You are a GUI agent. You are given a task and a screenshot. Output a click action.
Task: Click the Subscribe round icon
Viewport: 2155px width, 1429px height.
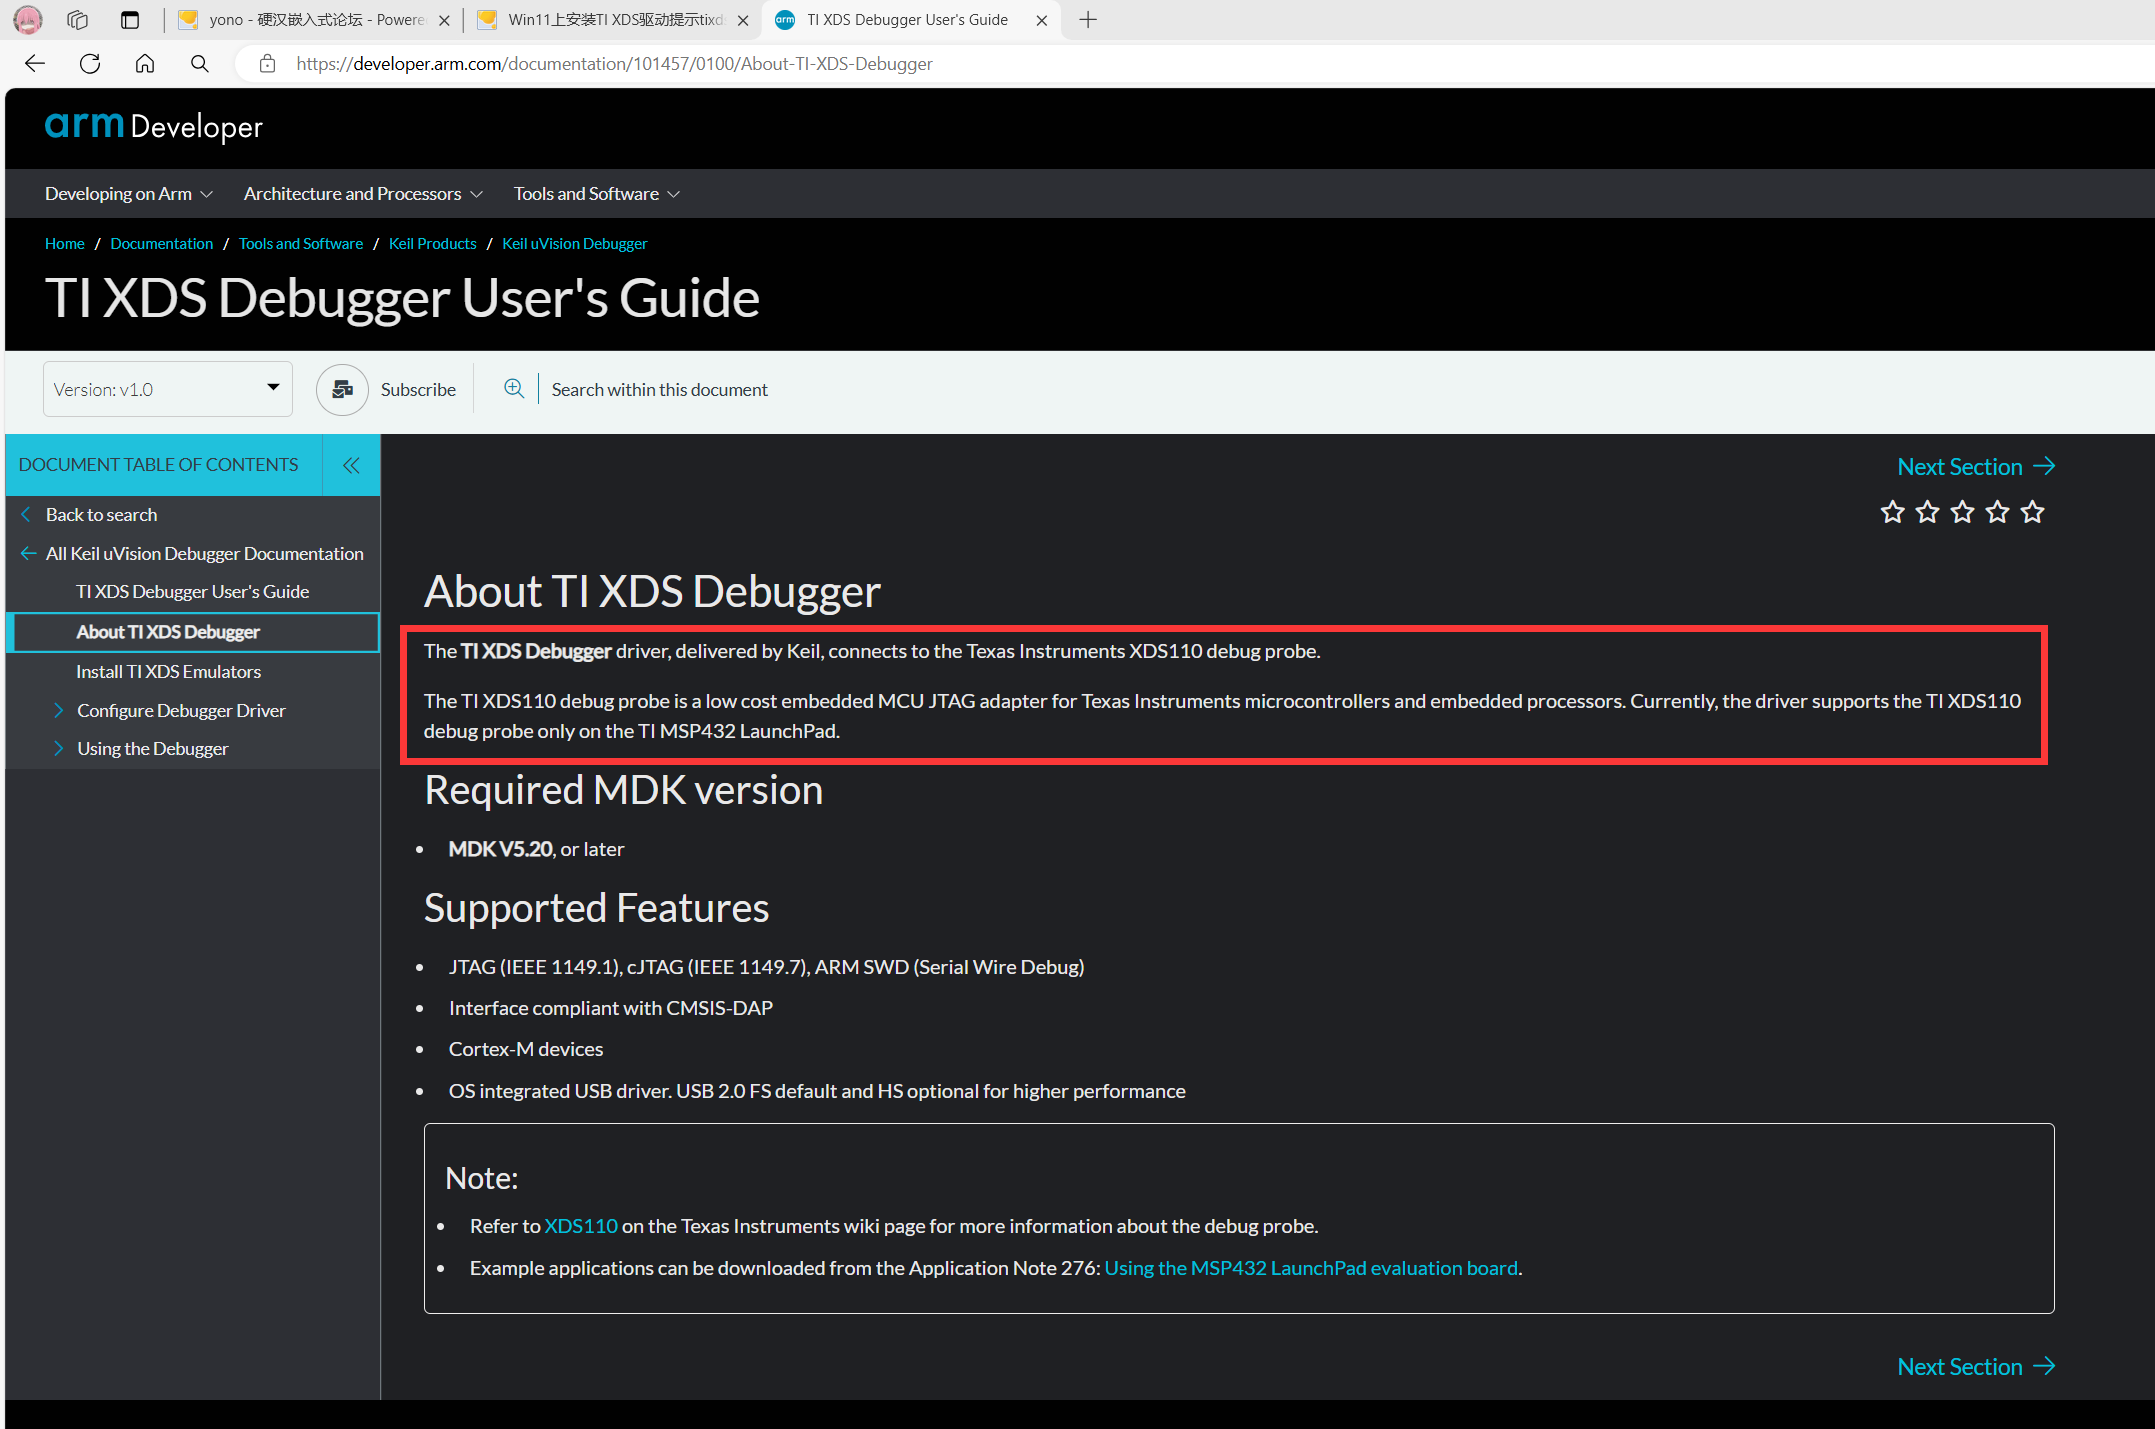[342, 390]
